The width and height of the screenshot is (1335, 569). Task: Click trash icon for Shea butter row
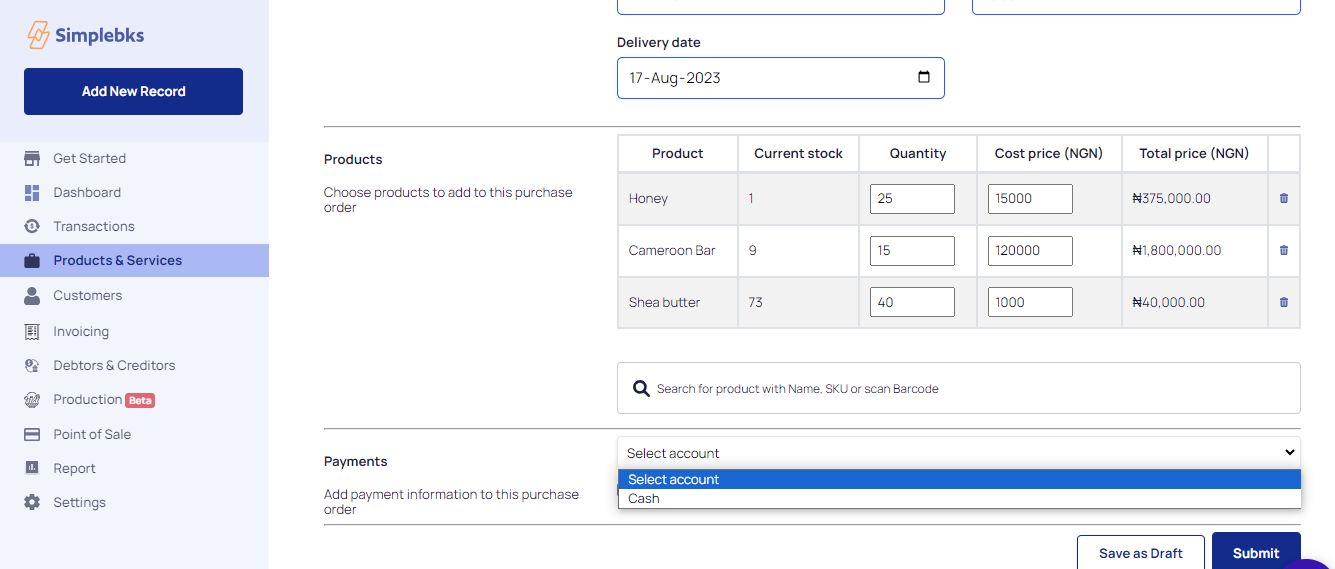click(x=1284, y=302)
